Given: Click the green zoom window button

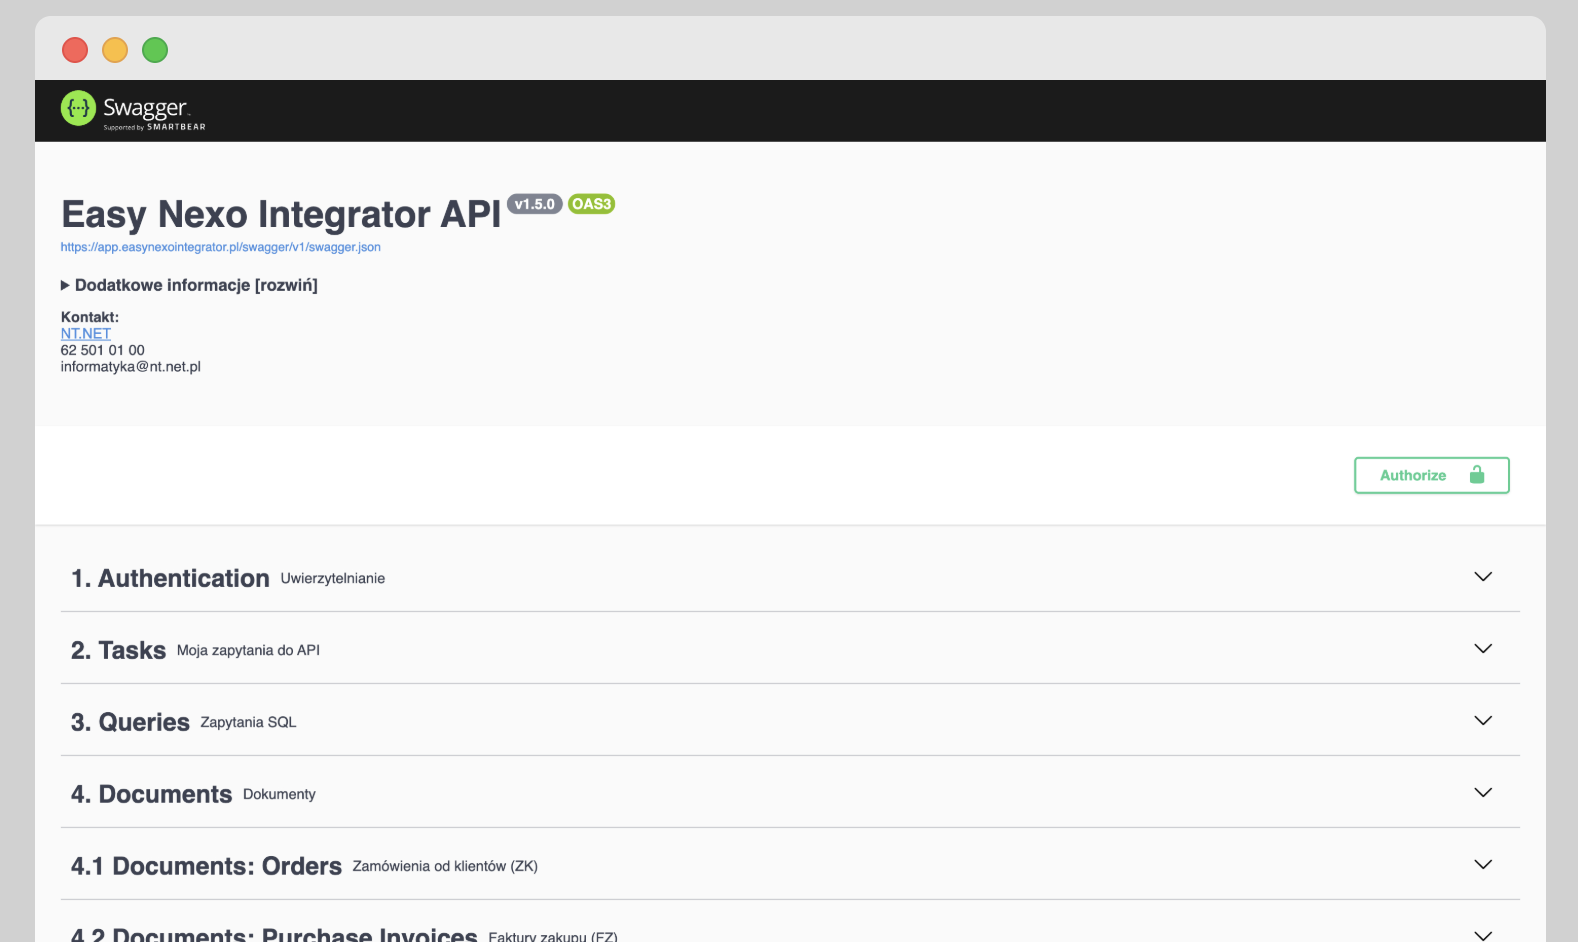Looking at the screenshot, I should point(155,49).
